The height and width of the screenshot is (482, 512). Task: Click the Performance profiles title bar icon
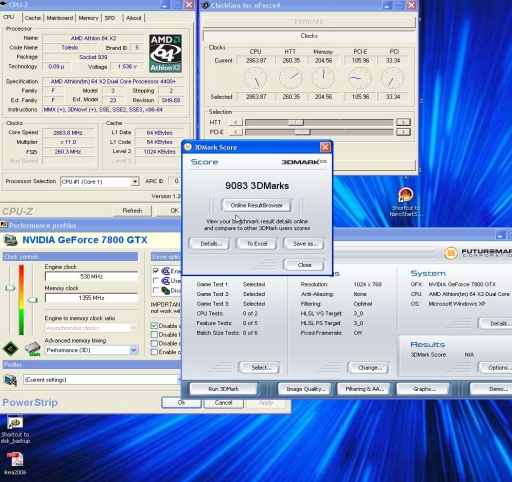tap(4, 225)
